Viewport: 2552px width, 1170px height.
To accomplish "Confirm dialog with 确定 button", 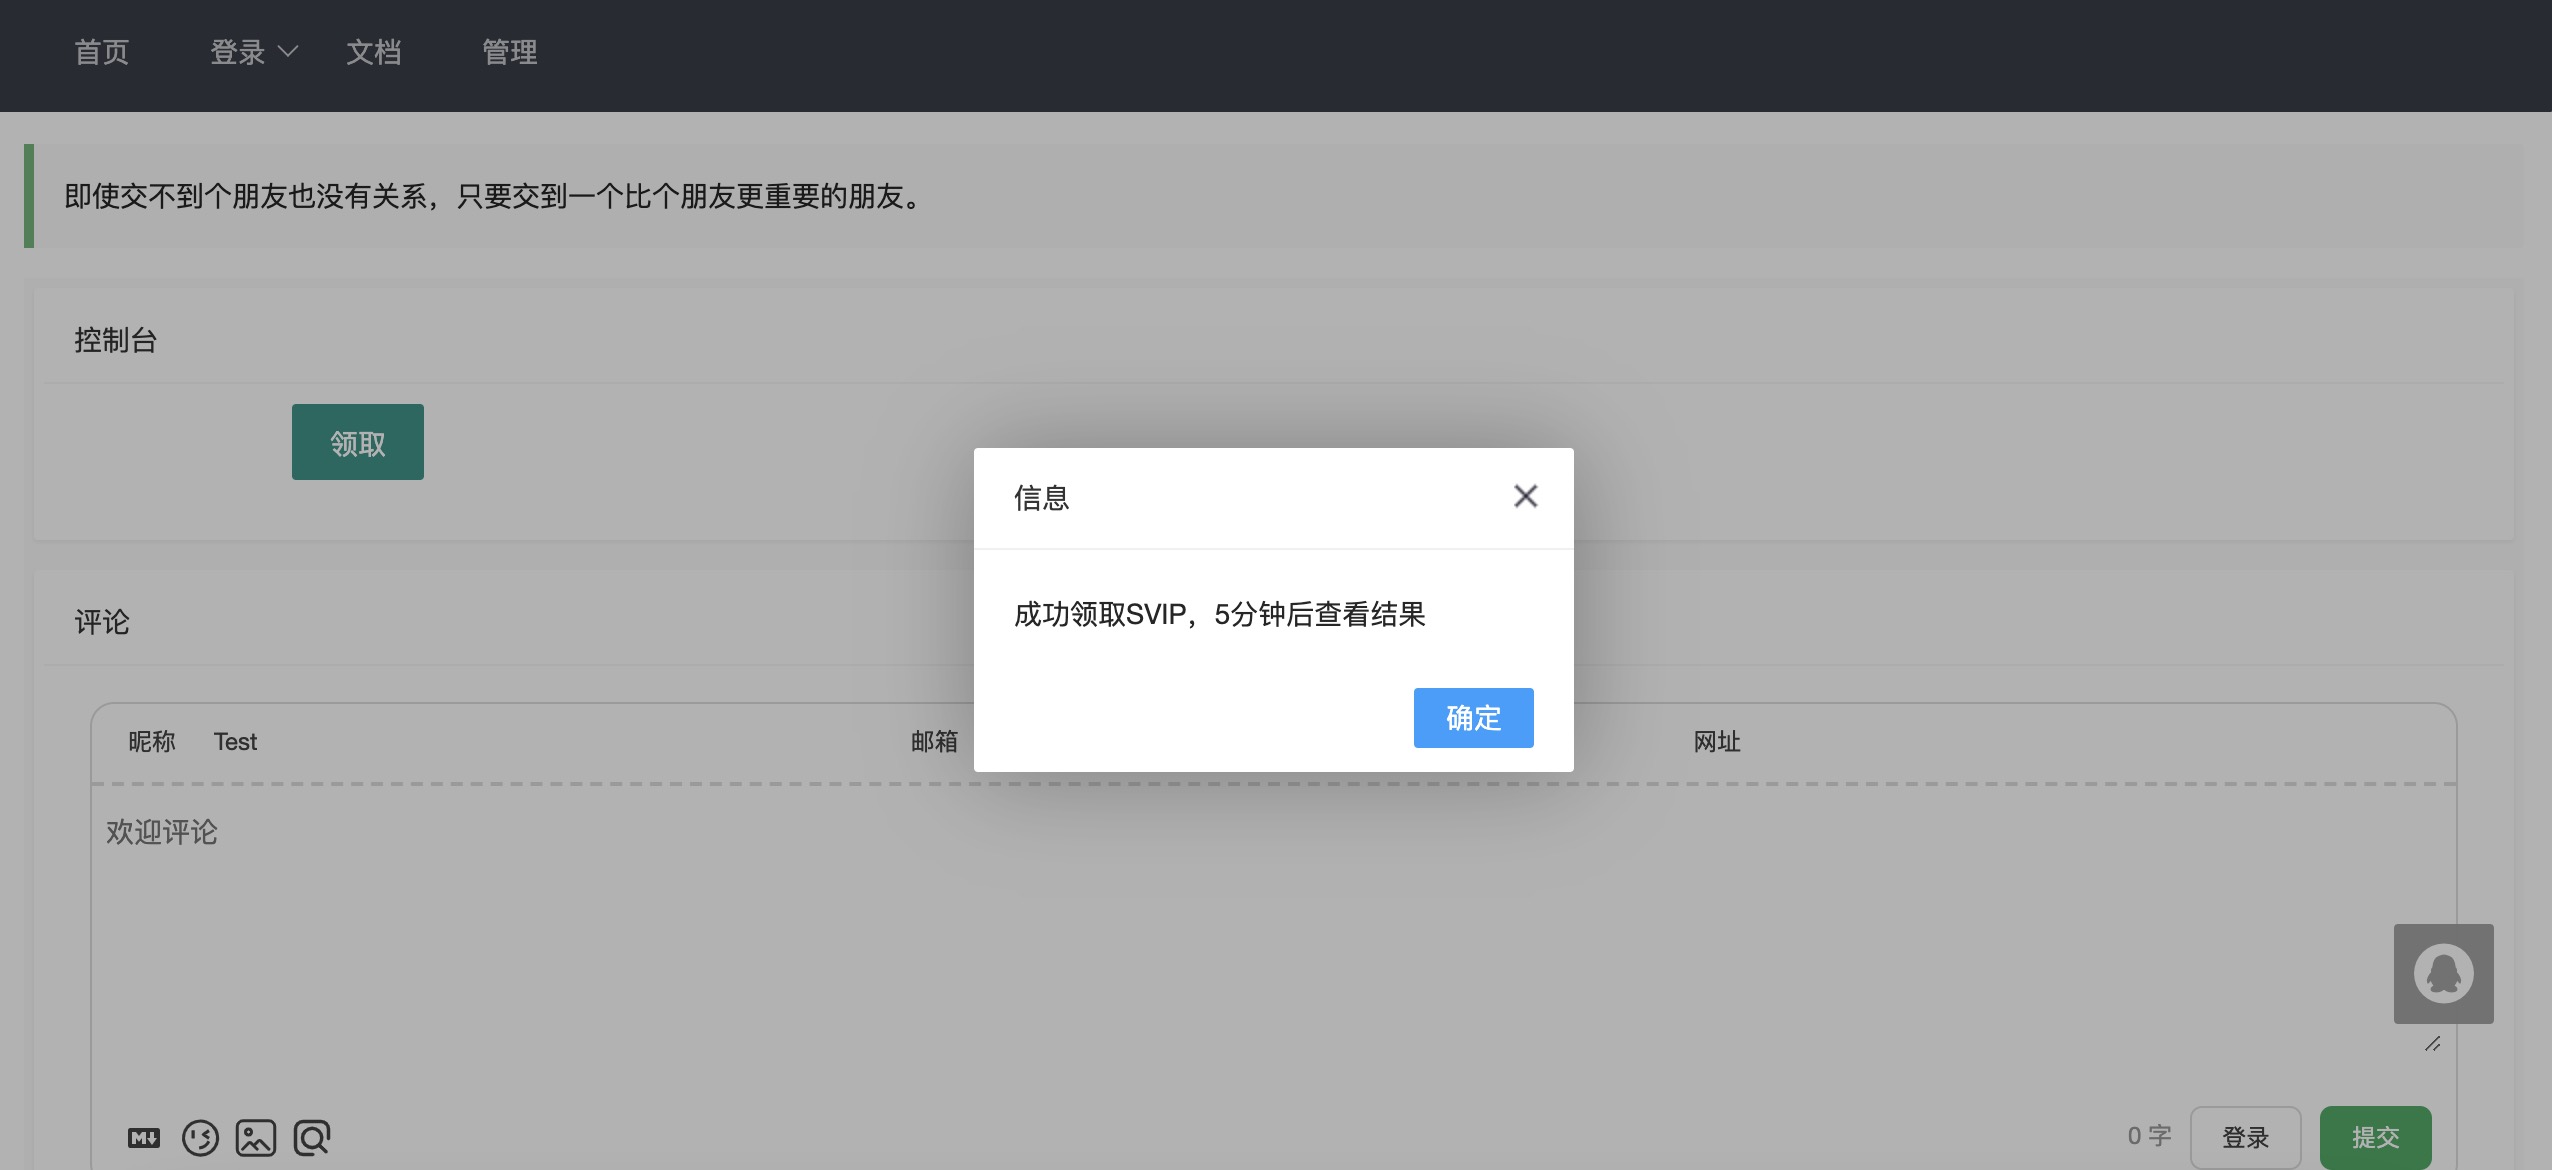I will click(x=1473, y=717).
